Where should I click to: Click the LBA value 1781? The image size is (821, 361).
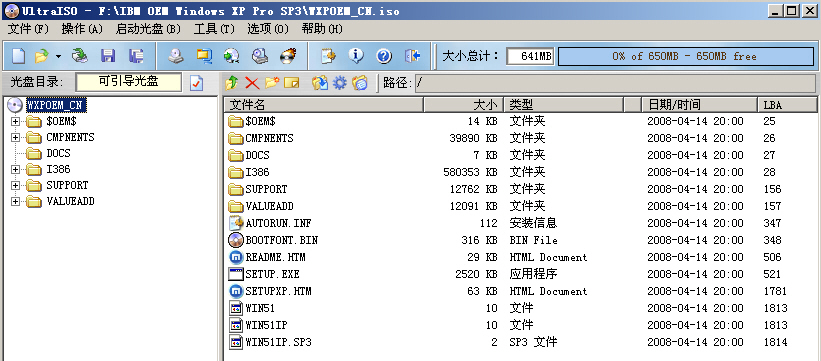pyautogui.click(x=775, y=291)
